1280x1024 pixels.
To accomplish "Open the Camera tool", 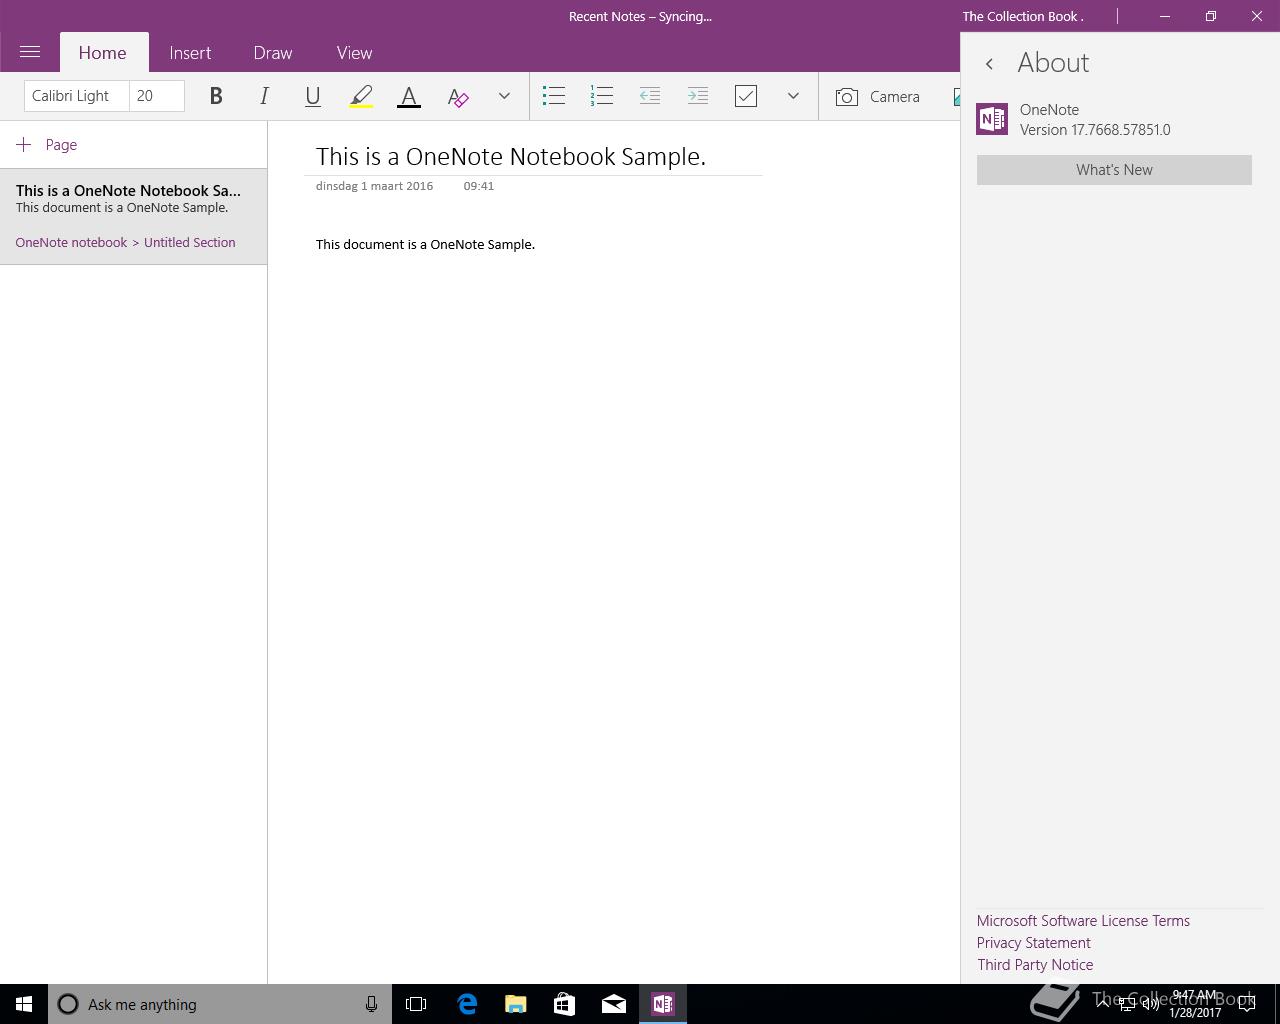I will click(878, 97).
